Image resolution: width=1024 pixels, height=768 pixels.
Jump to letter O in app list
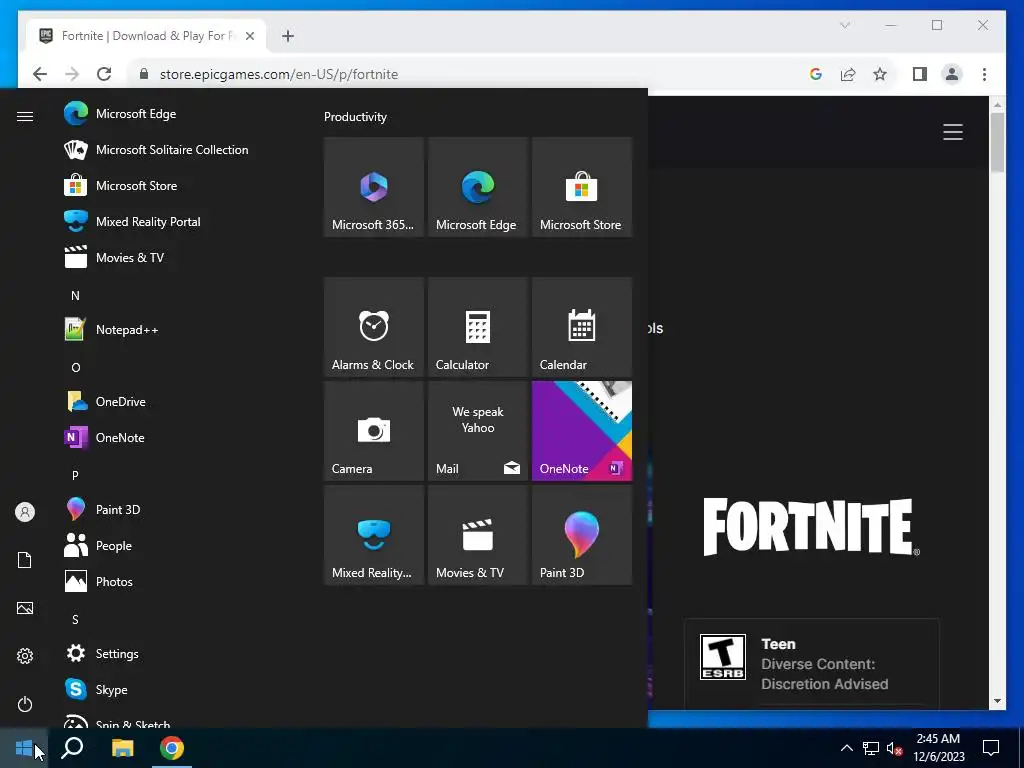click(75, 368)
